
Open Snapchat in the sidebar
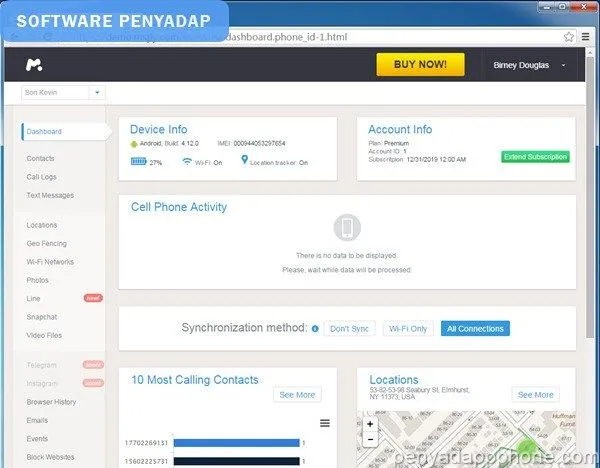click(42, 317)
